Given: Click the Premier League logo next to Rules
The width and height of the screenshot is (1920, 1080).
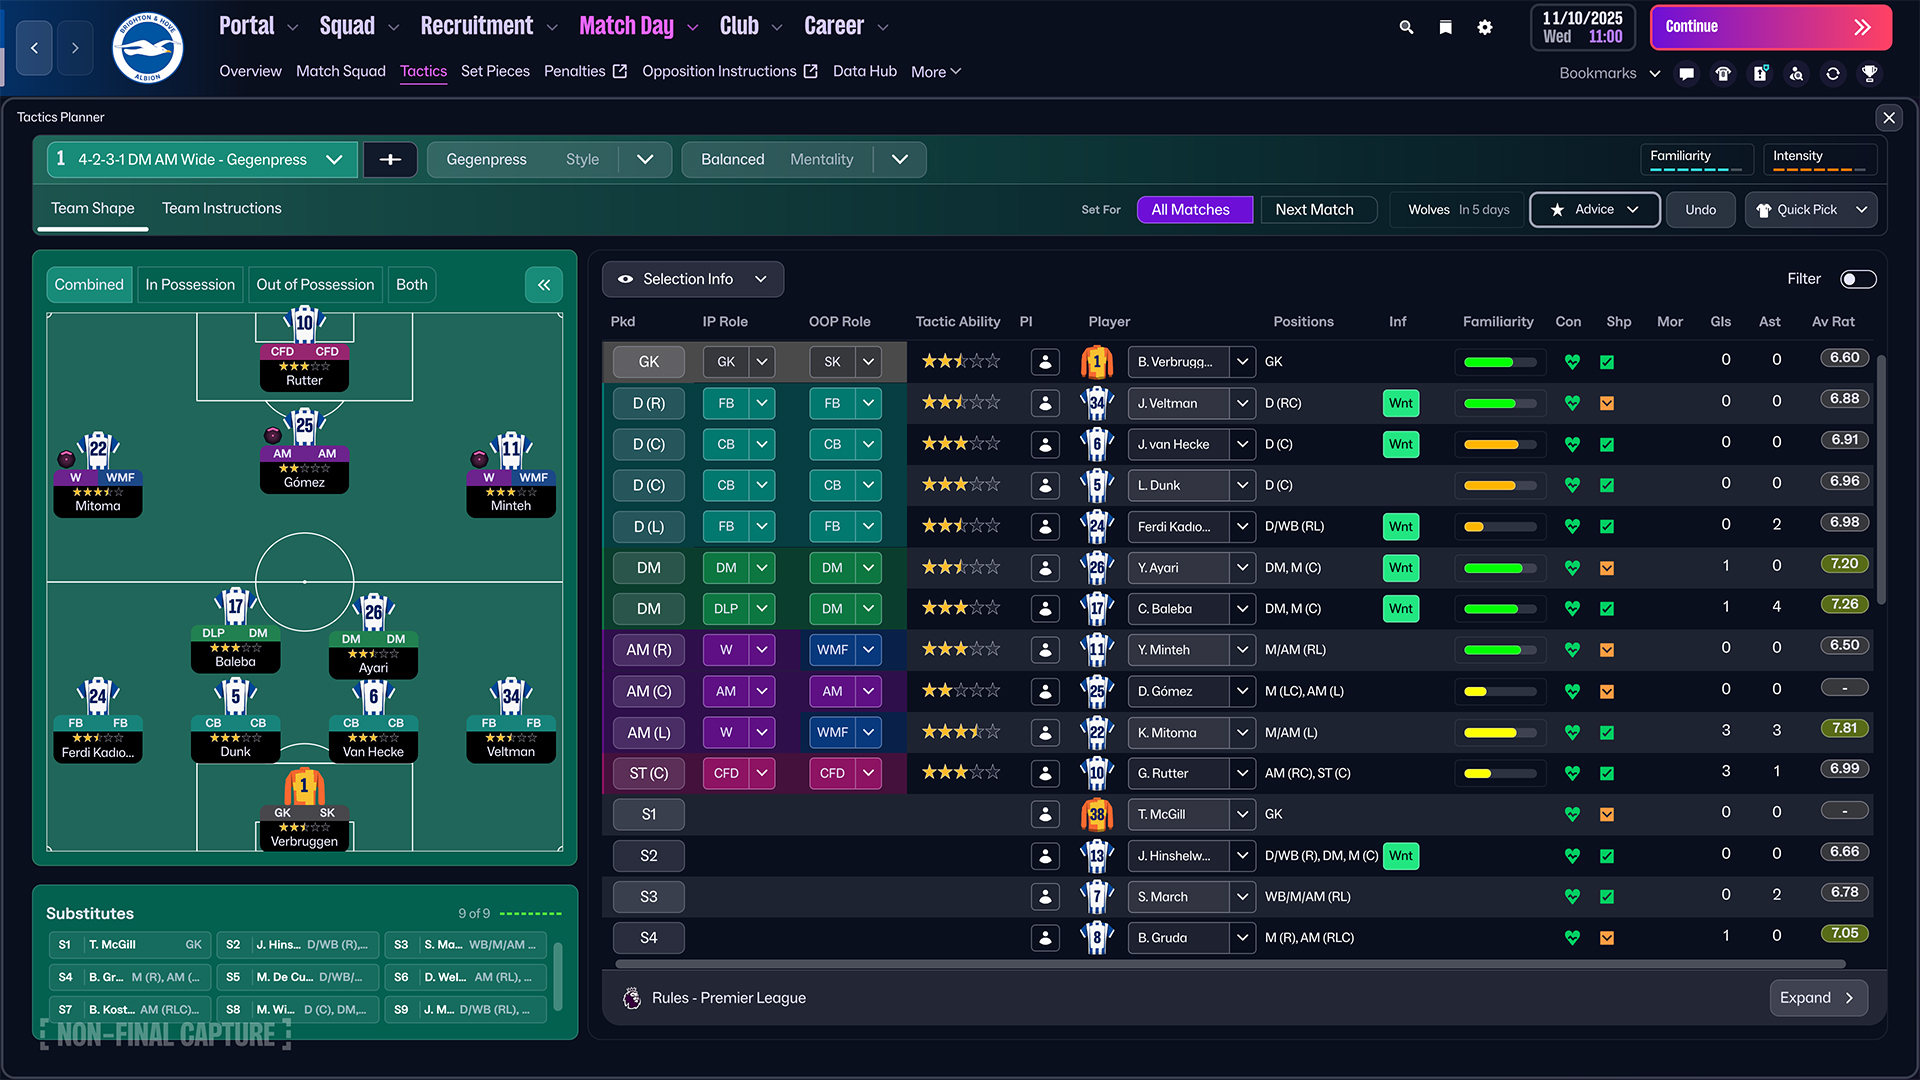Looking at the screenshot, I should [631, 997].
